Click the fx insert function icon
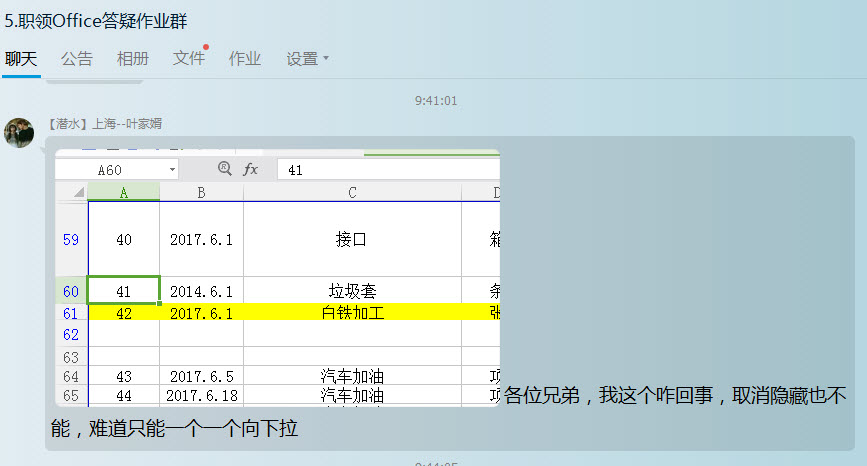 pyautogui.click(x=251, y=170)
